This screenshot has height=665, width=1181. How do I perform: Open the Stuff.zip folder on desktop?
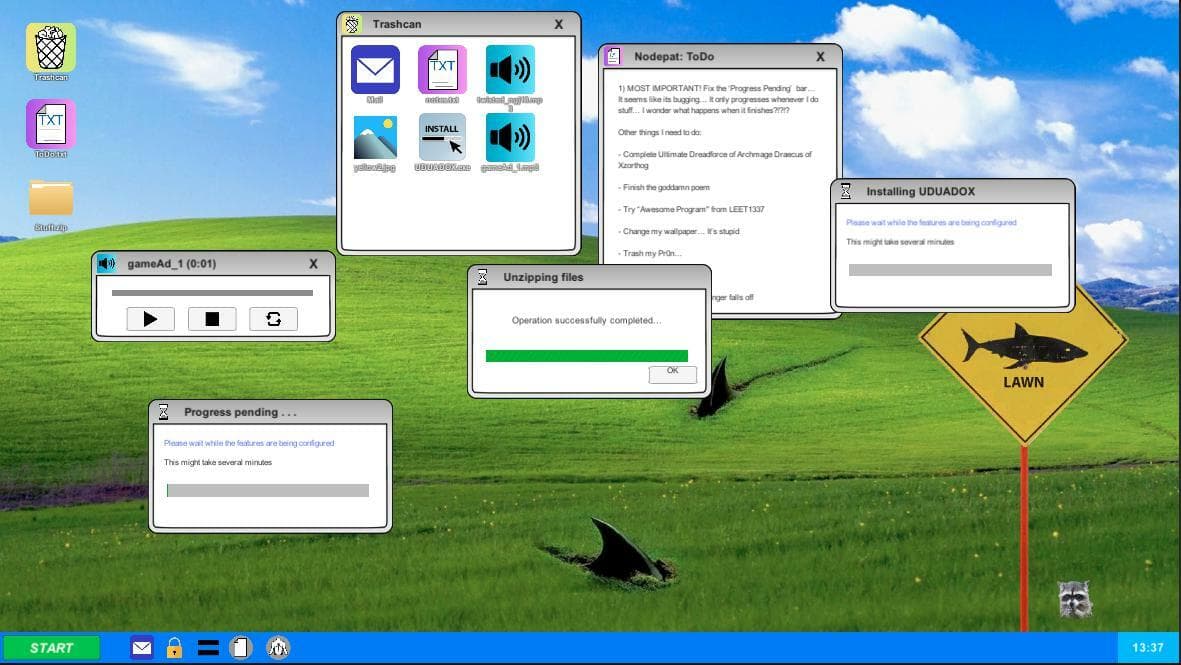pos(50,198)
